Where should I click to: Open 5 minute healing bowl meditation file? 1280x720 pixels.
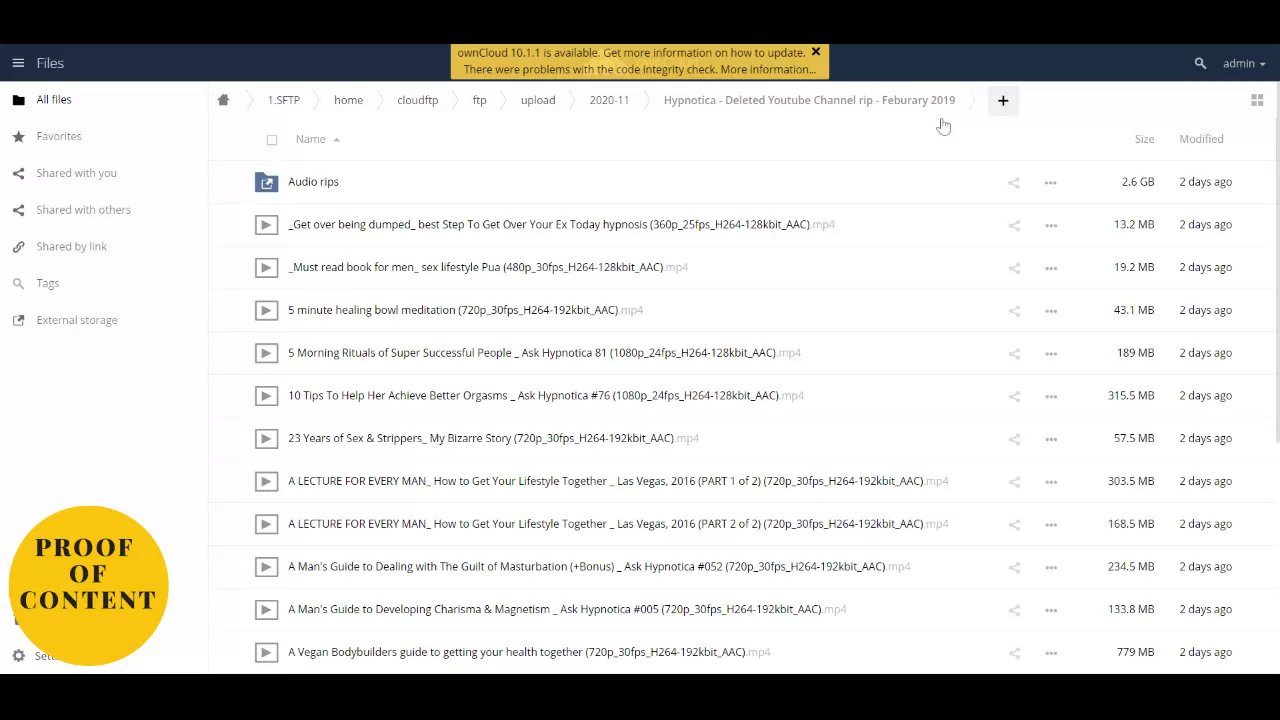[x=465, y=310]
